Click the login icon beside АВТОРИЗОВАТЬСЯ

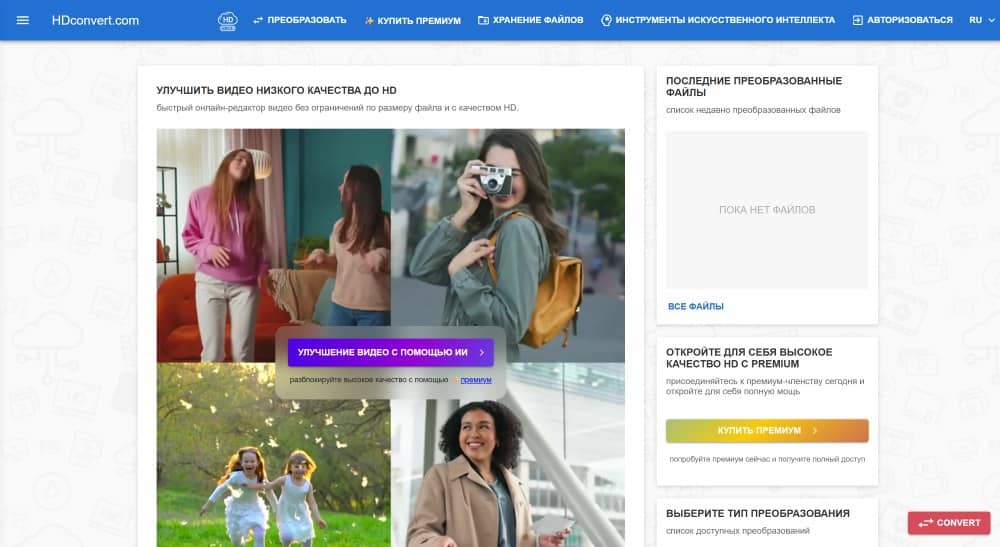[x=858, y=20]
